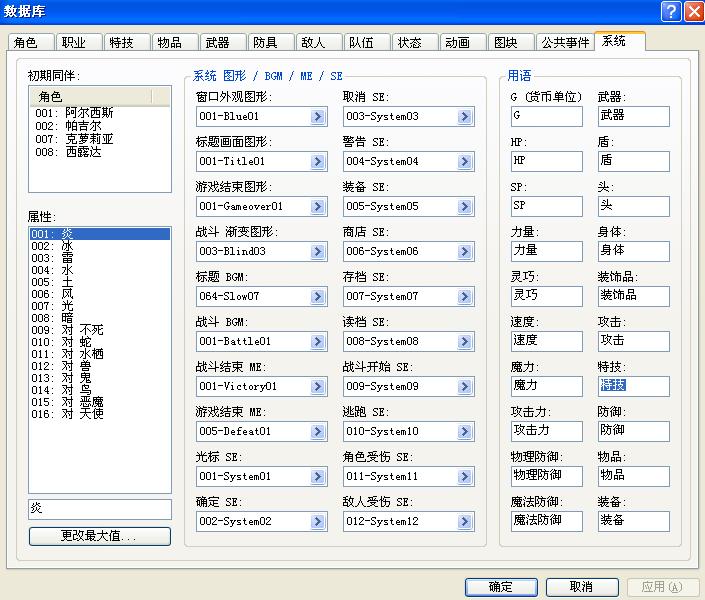This screenshot has height=600, width=705.
Task: Click the currency unit field containing G
Action: point(546,116)
